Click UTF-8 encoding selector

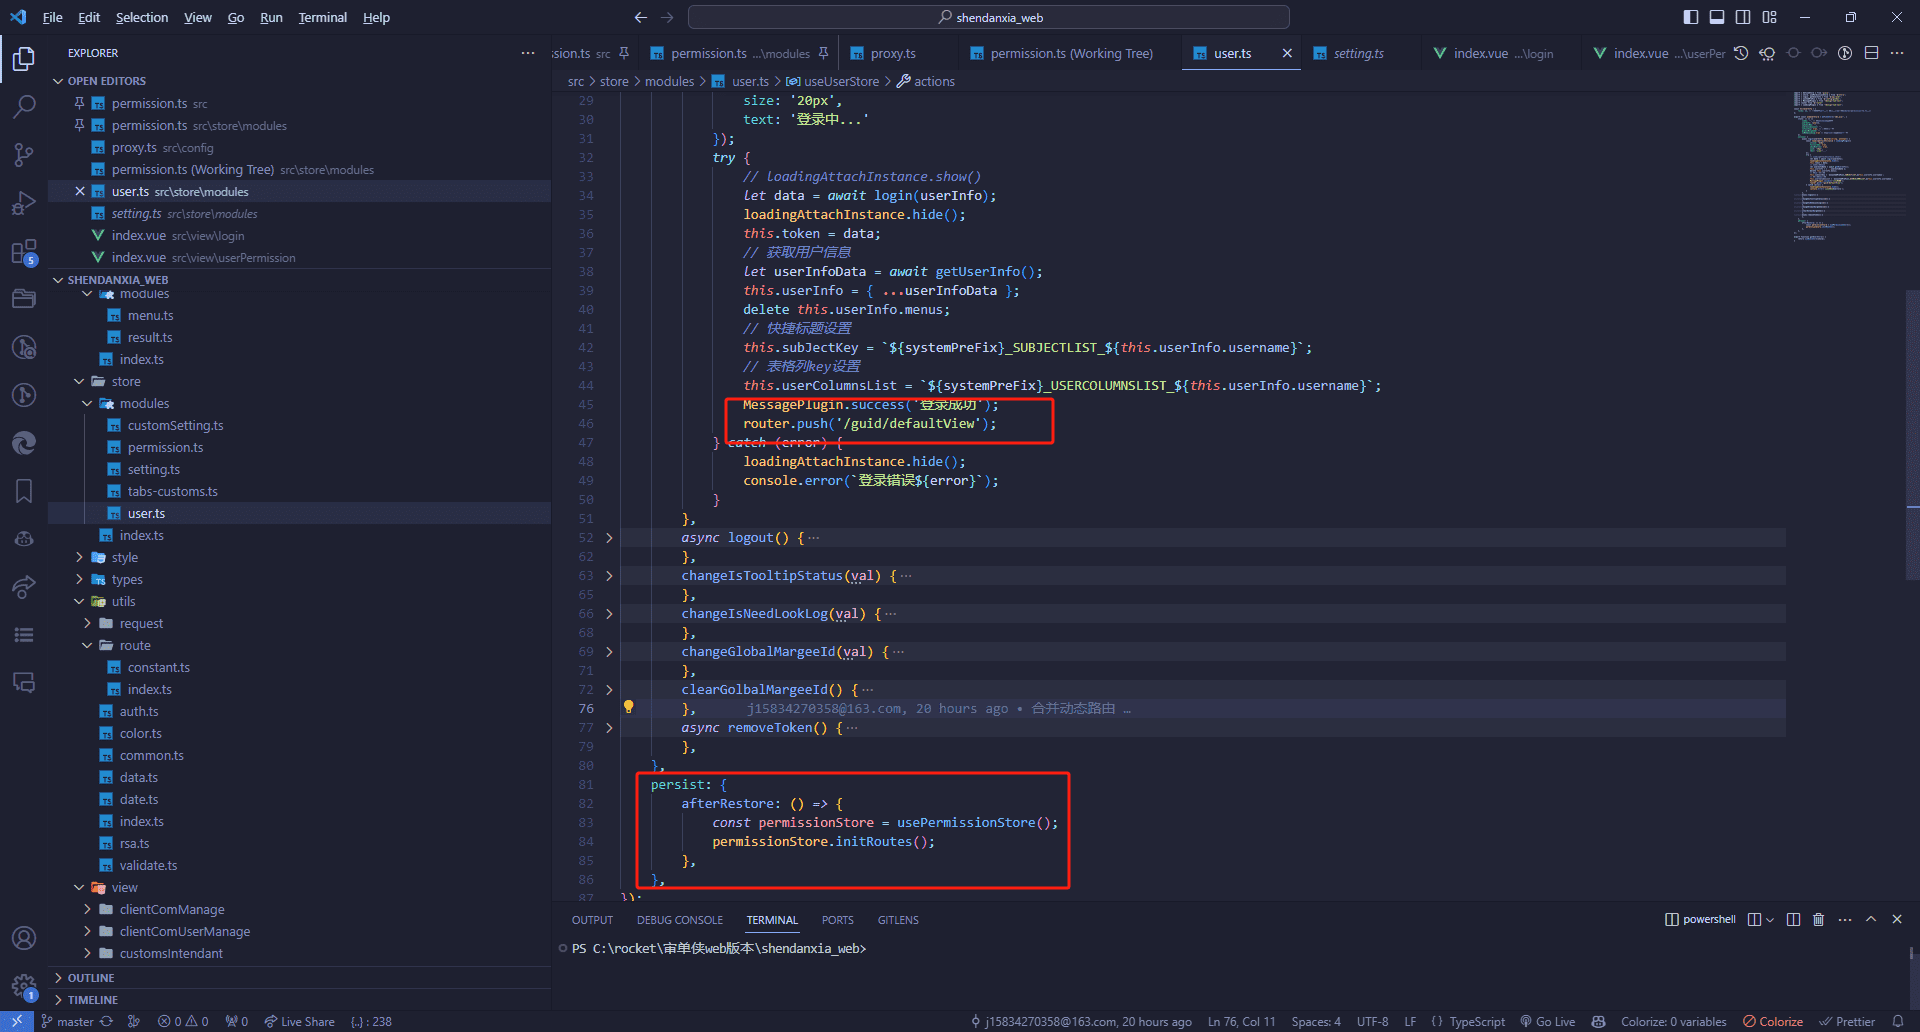1372,1021
